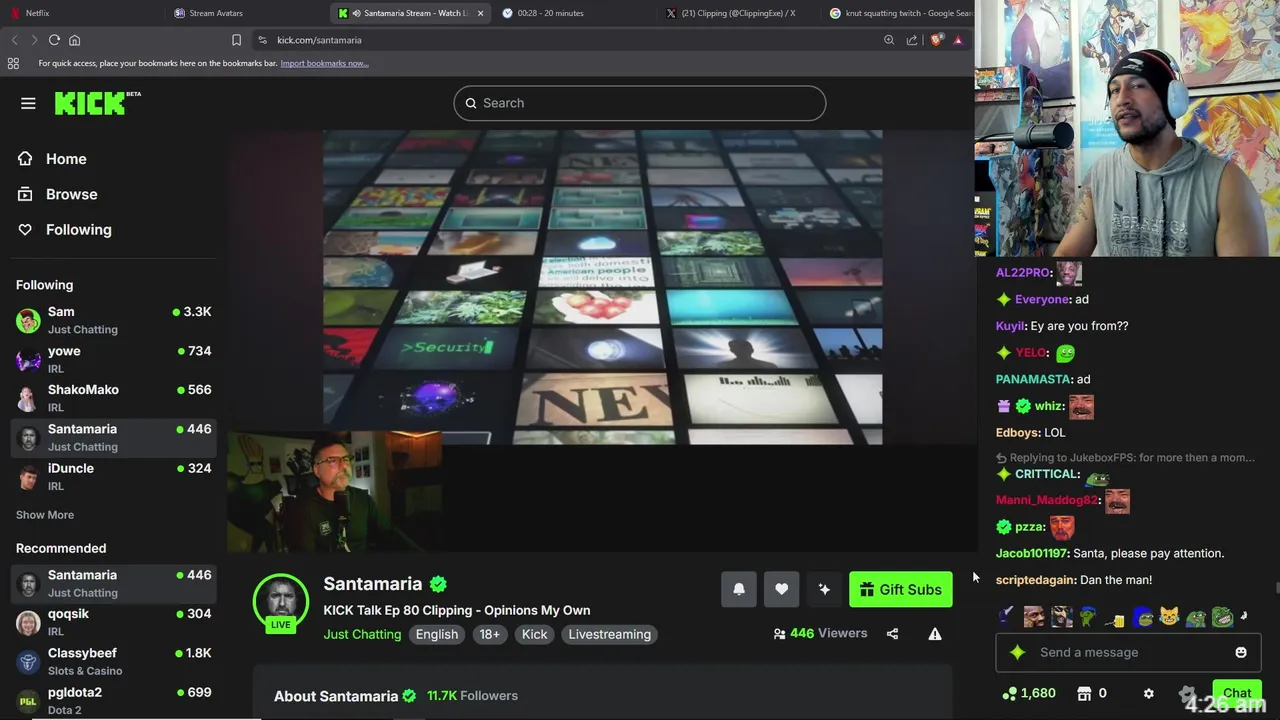
Task: Open Classybeef in Recommended list
Action: tap(114, 661)
